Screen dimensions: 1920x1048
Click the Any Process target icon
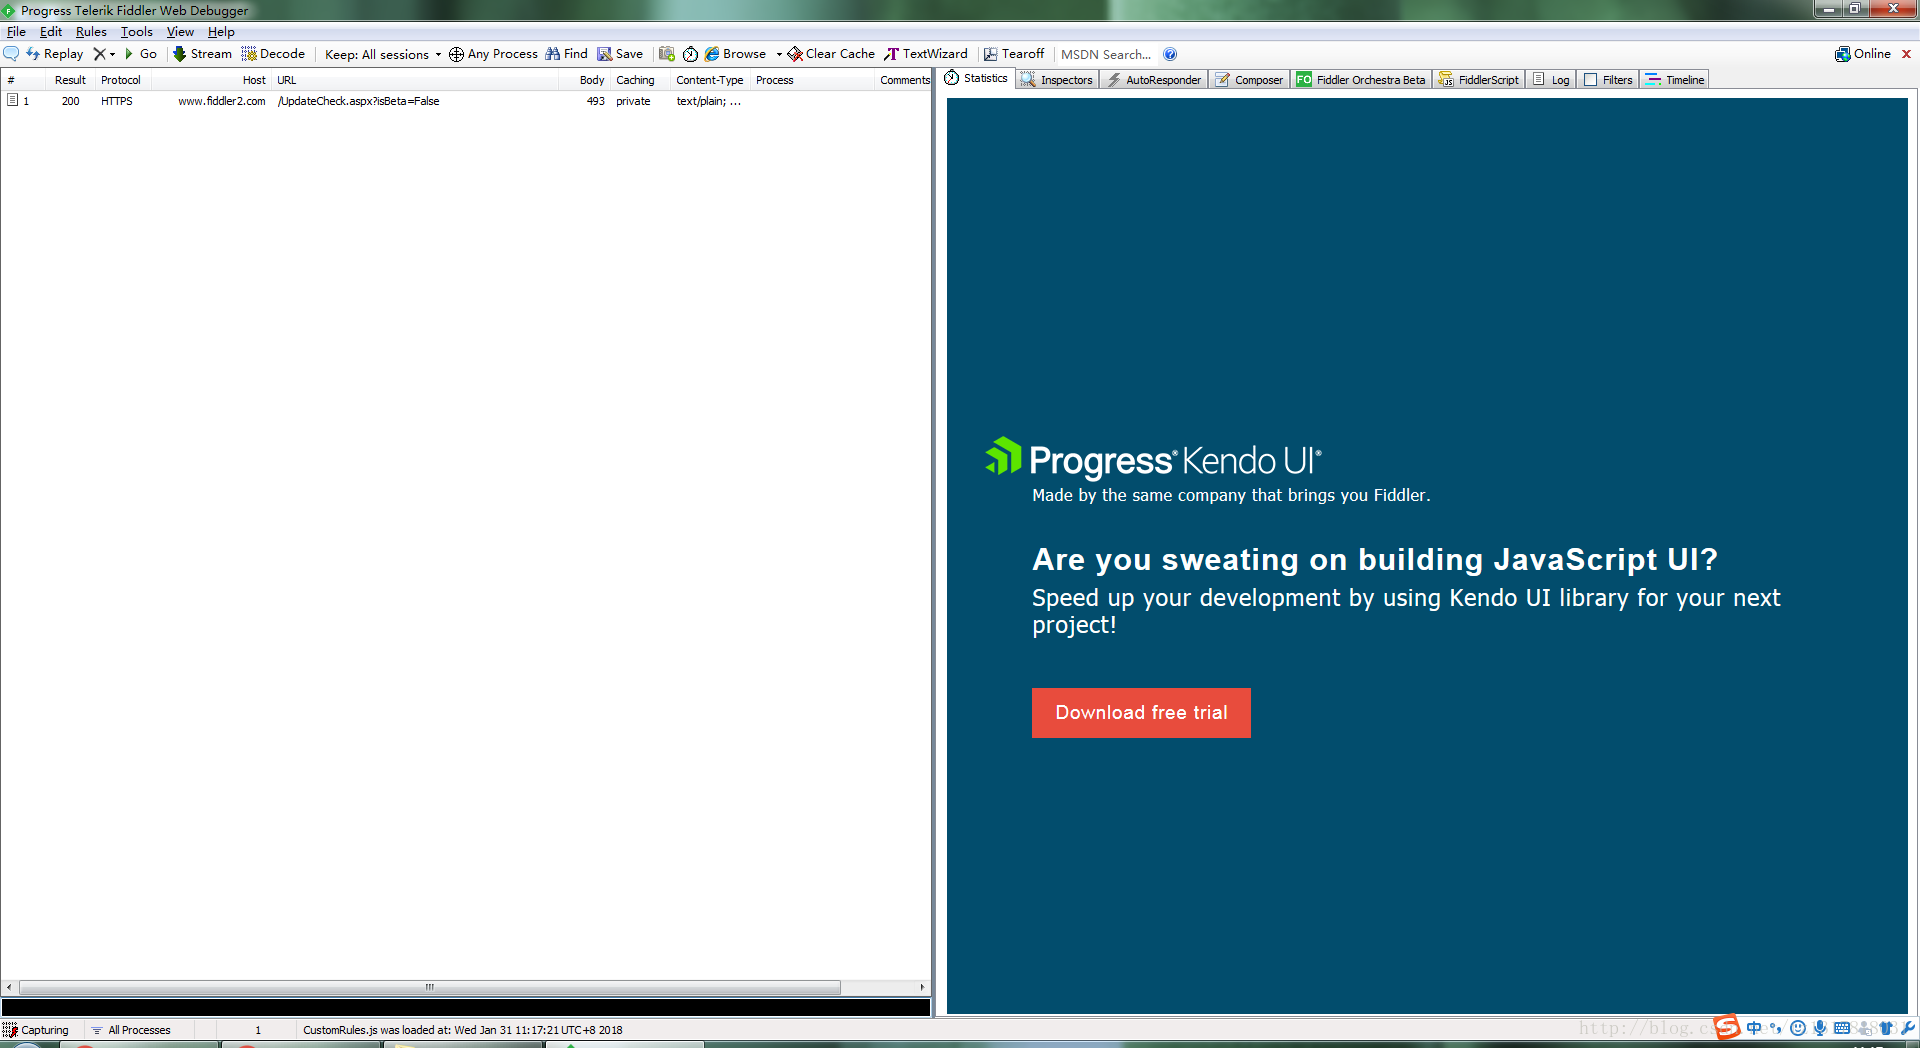(x=456, y=54)
